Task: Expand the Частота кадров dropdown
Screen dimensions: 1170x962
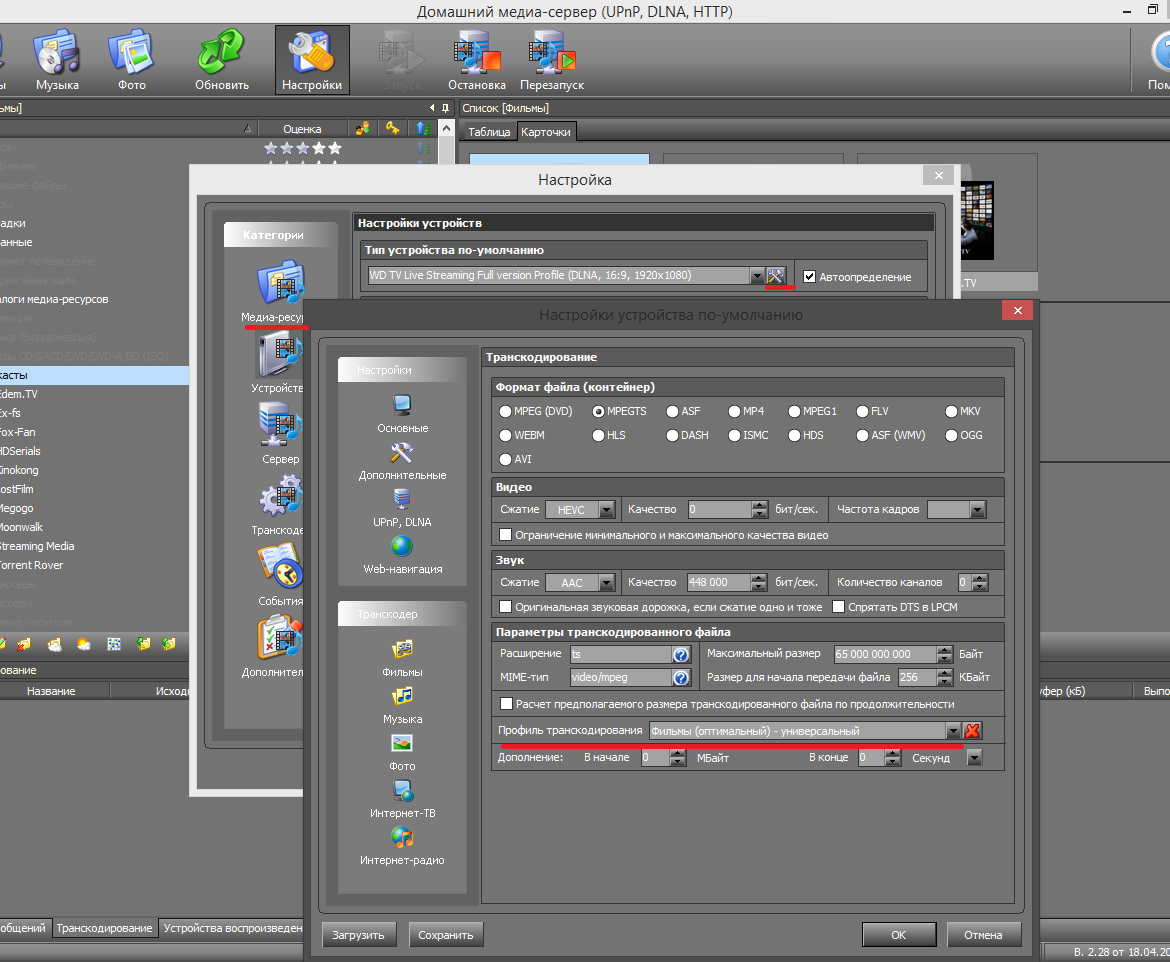Action: 977,510
